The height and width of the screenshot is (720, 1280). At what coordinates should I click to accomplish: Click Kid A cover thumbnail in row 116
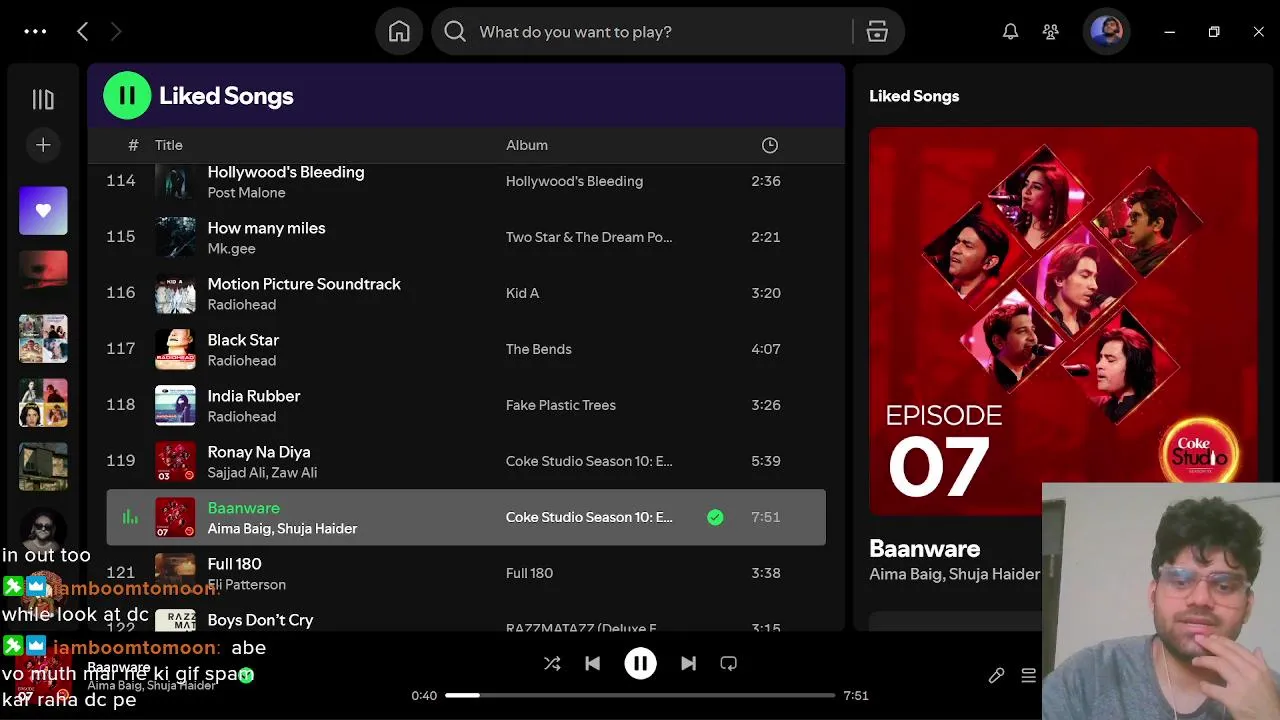[175, 293]
